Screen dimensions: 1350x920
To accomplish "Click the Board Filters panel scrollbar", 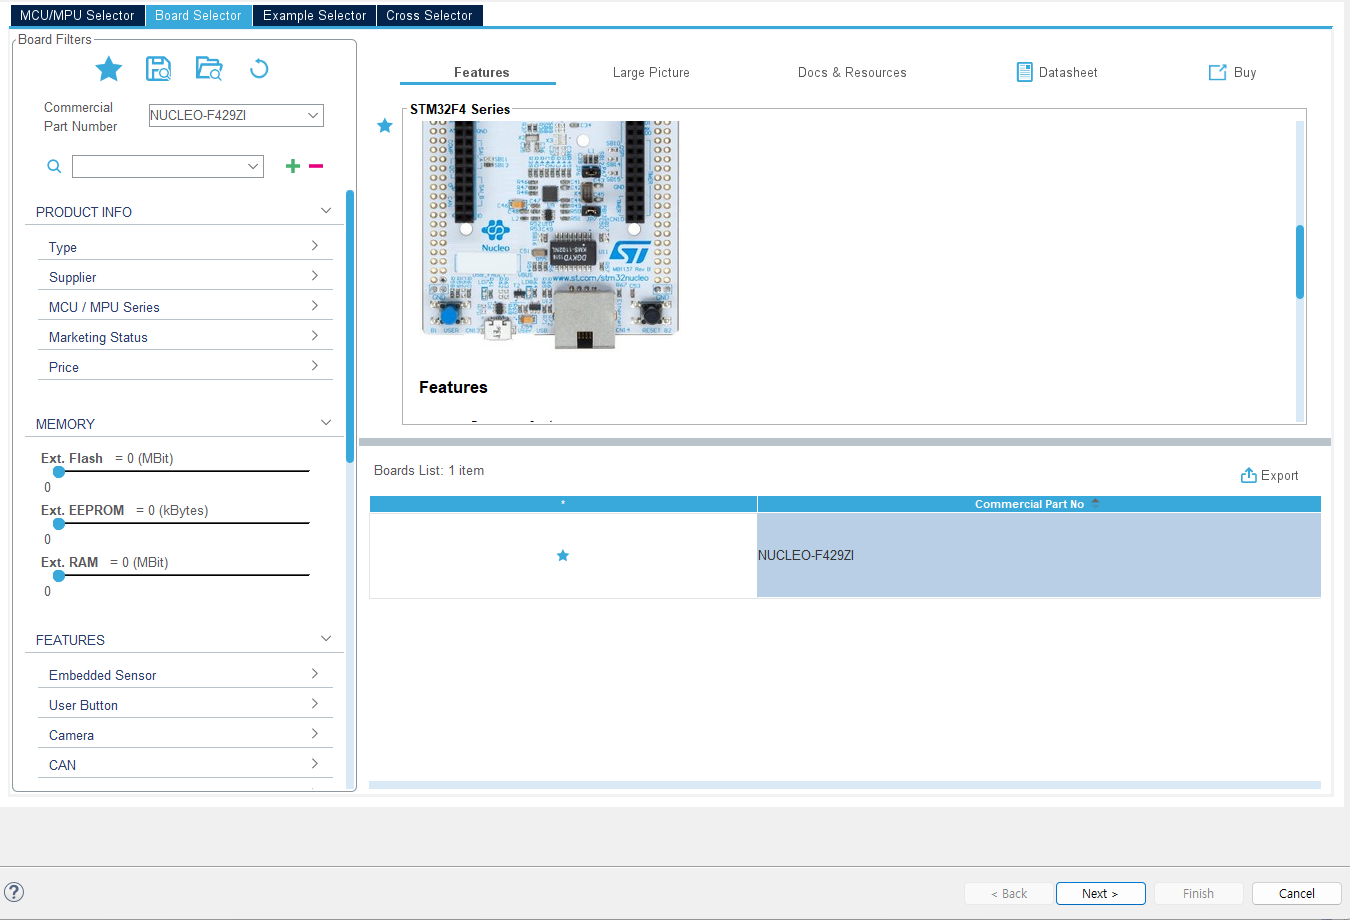I will [x=350, y=326].
